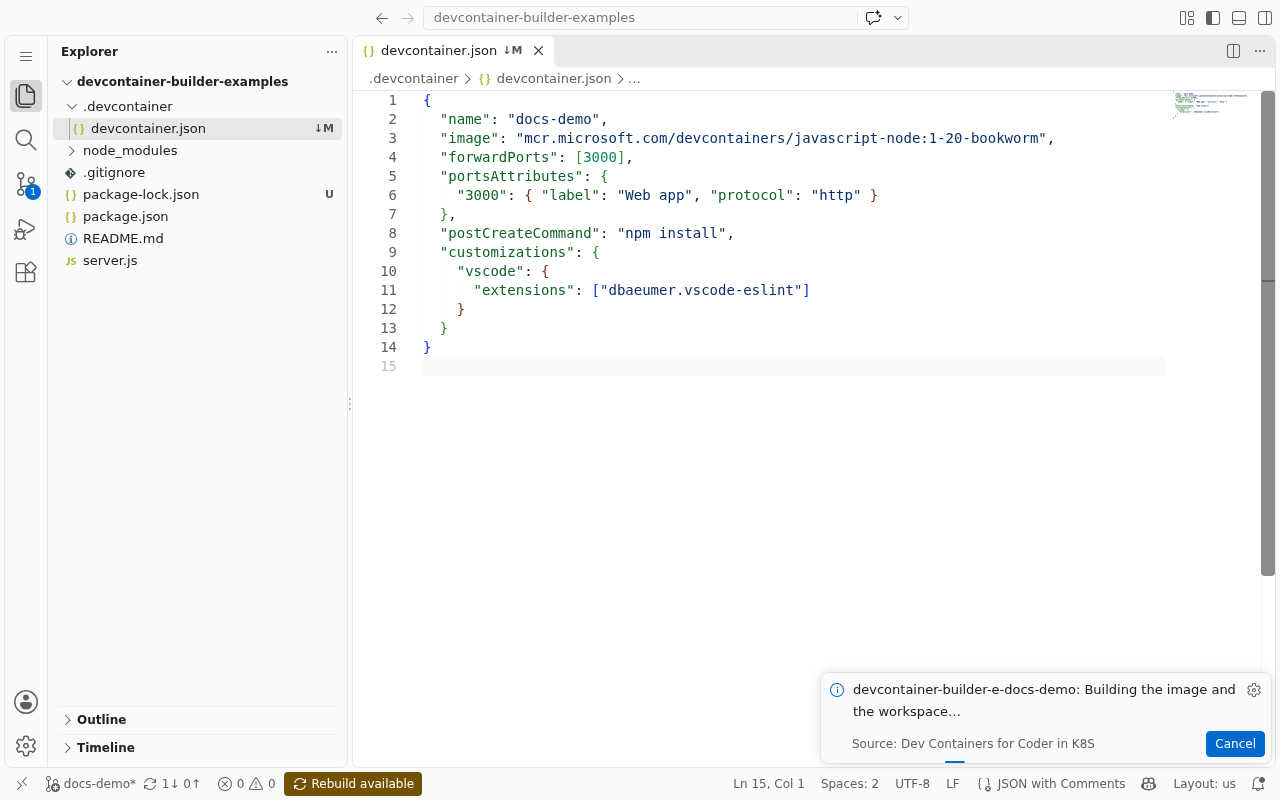Open the Accounts menu
Screen dimensions: 1280x800
click(x=26, y=702)
